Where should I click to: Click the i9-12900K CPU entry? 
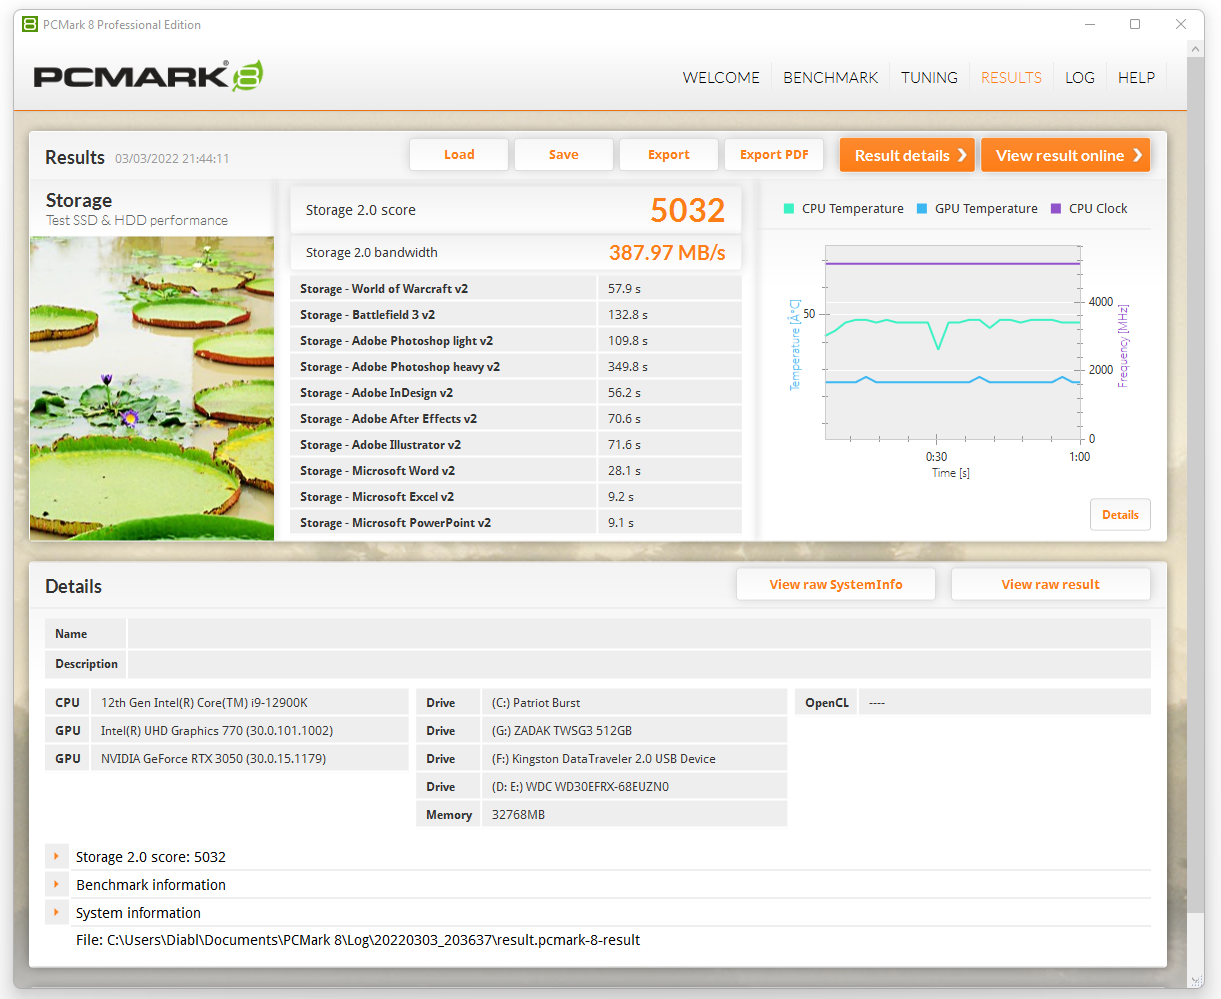coord(250,703)
